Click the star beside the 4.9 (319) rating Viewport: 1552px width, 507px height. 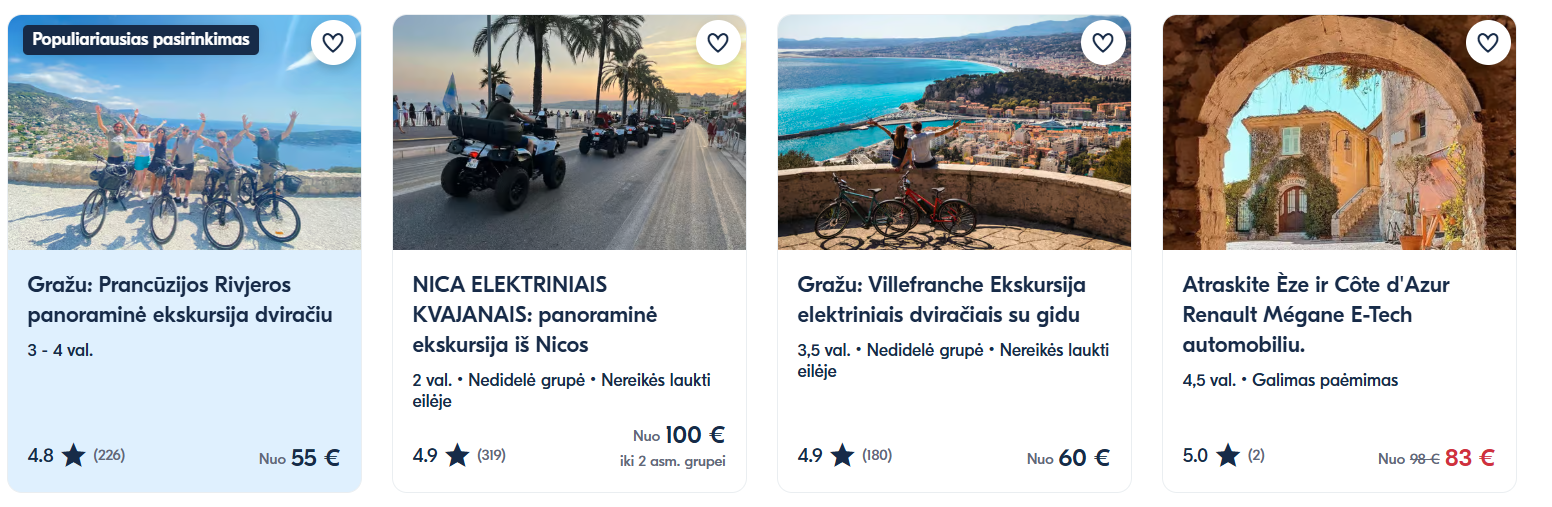click(x=457, y=456)
